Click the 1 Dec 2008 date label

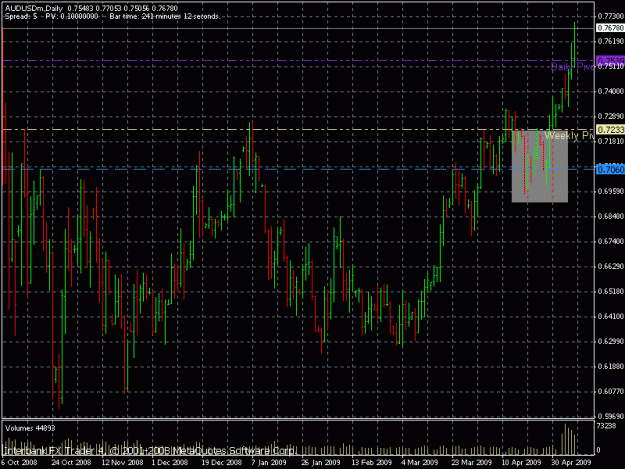point(170,463)
